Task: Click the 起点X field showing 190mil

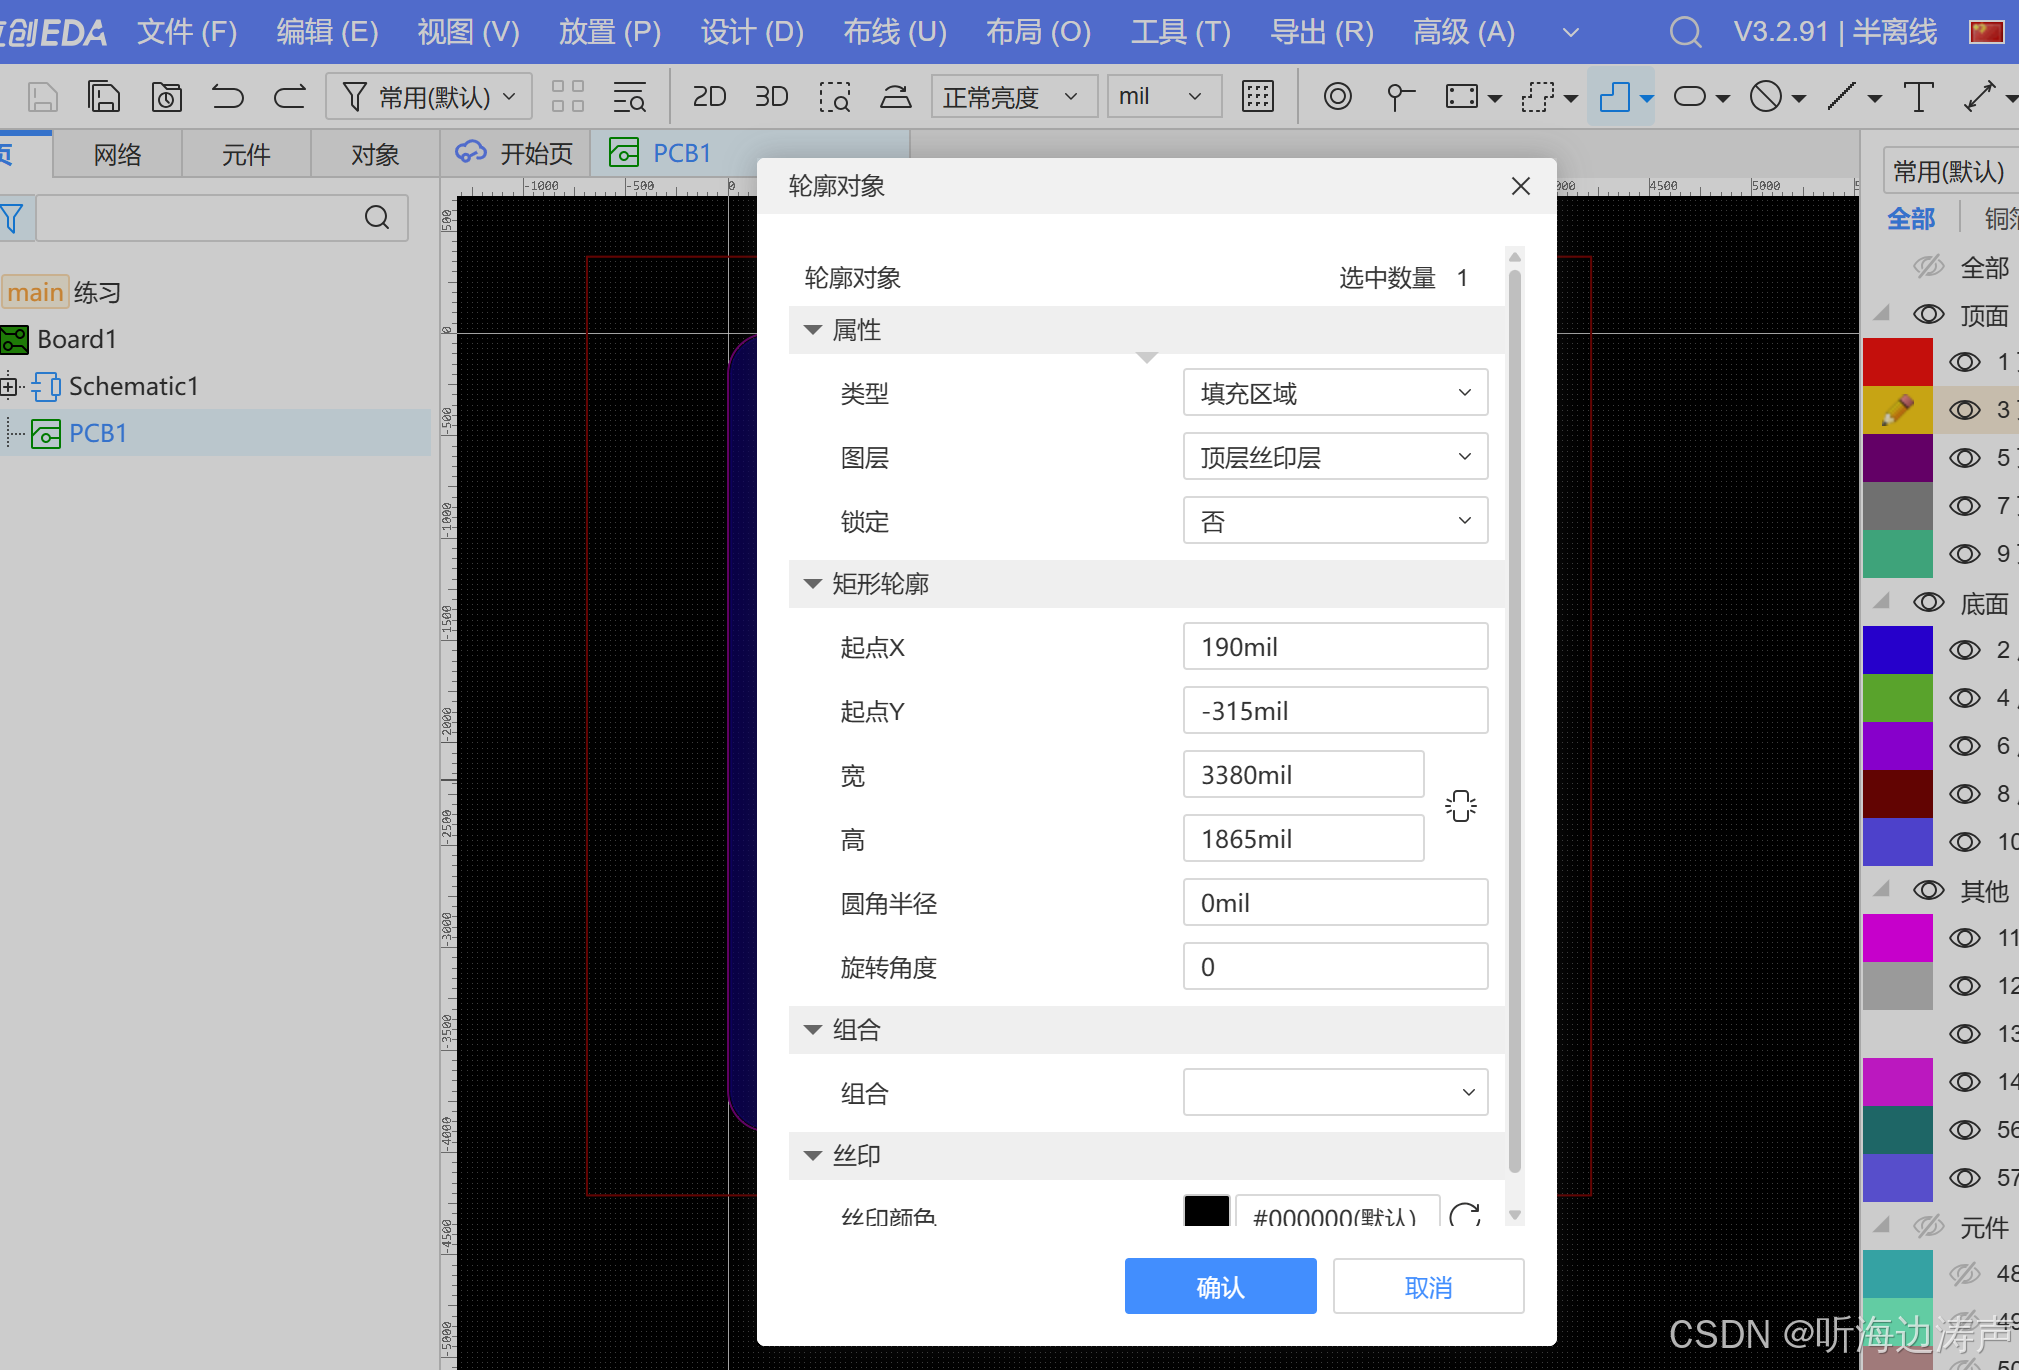Action: (1335, 647)
